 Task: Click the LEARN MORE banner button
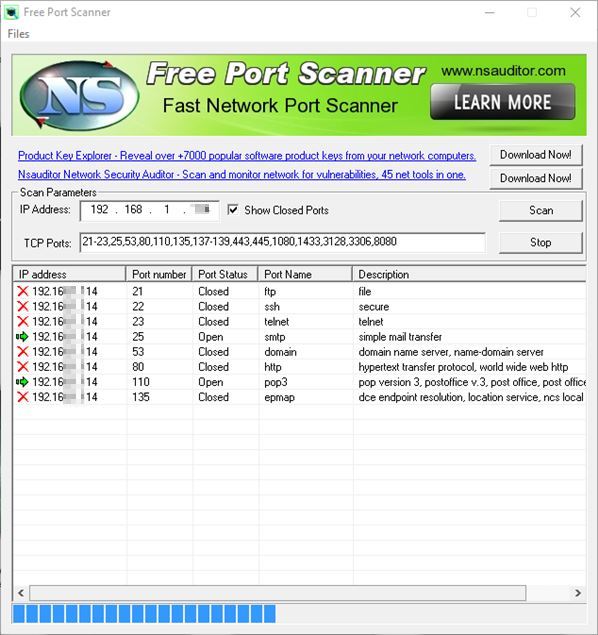(x=502, y=102)
